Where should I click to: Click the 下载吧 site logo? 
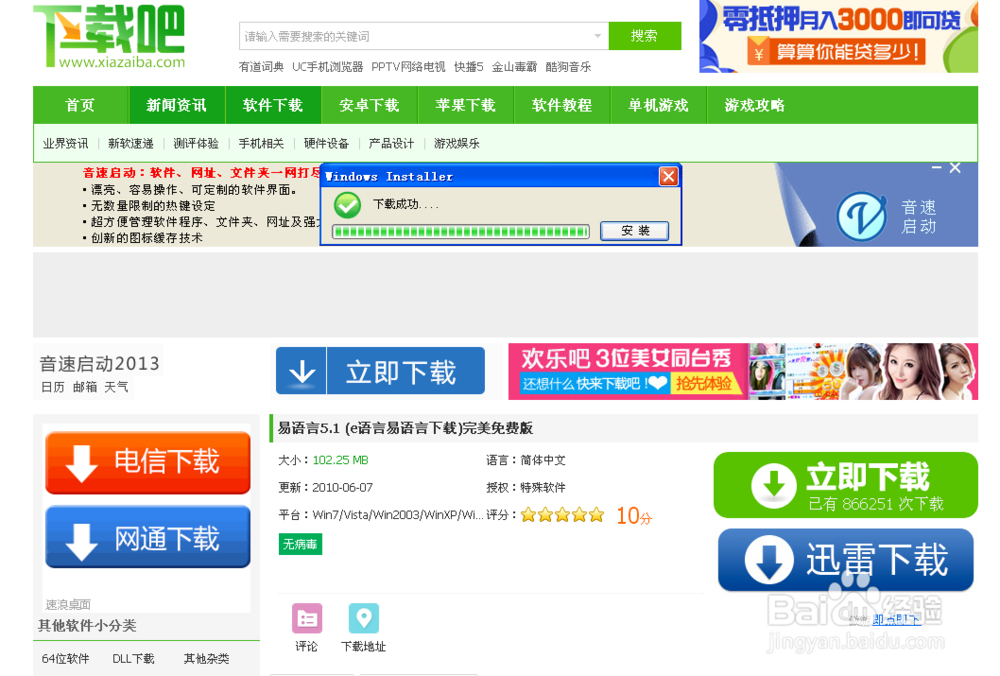(x=109, y=36)
